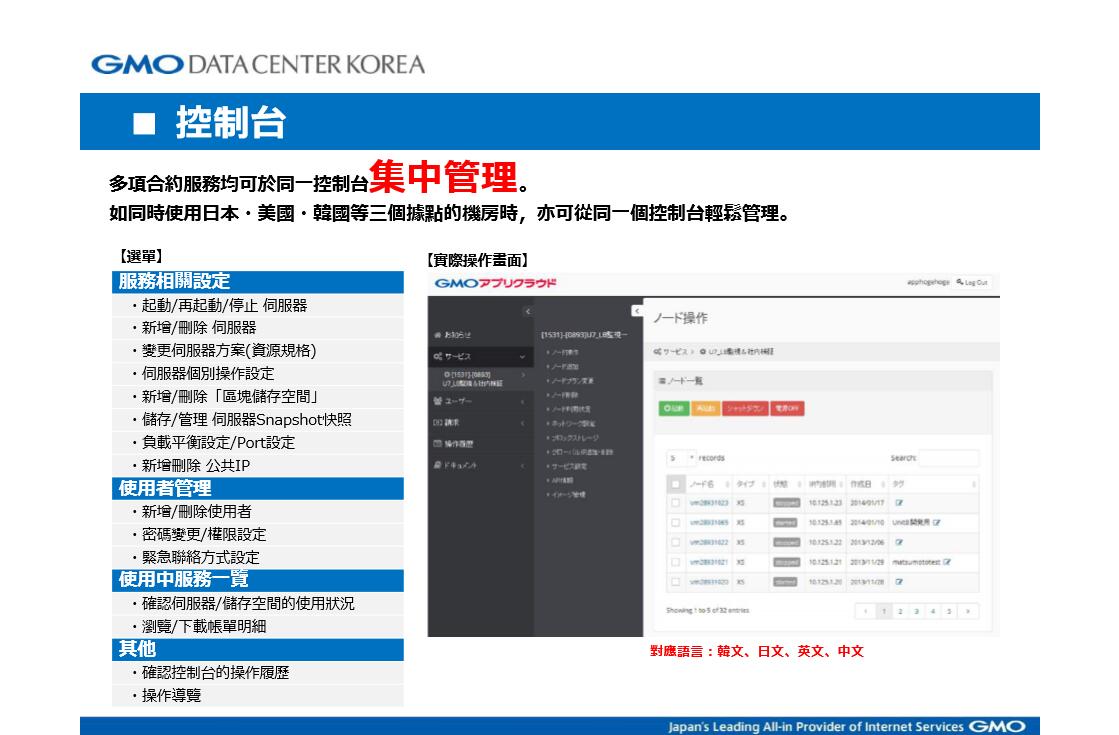The height and width of the screenshot is (735, 1119).
Task: Open ノードプラン変更 in the submenu
Action: pos(571,381)
